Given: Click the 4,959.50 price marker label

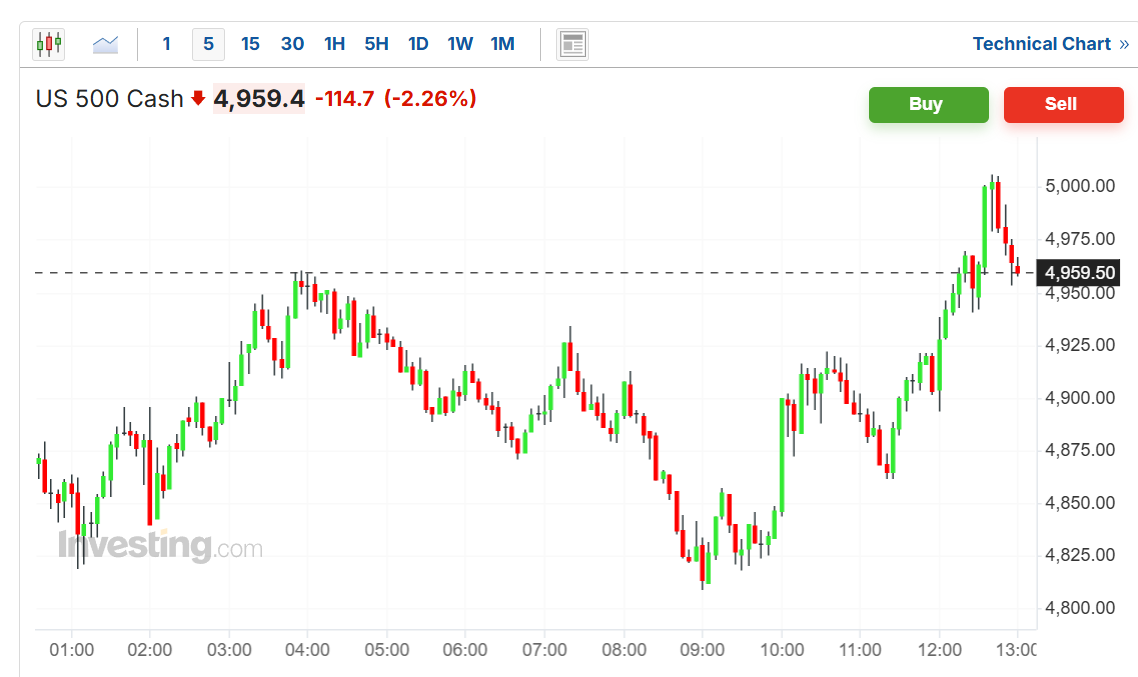Looking at the screenshot, I should coord(1078,273).
